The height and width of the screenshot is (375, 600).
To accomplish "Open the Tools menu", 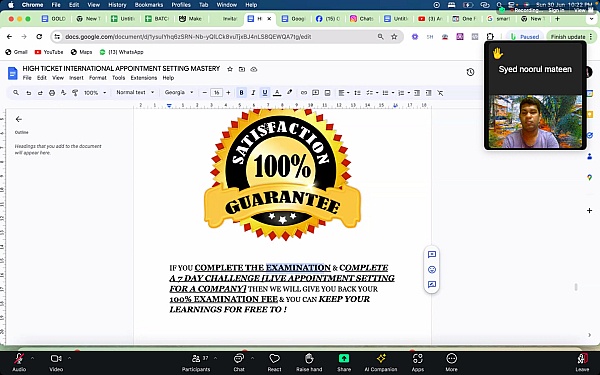I will pyautogui.click(x=119, y=78).
